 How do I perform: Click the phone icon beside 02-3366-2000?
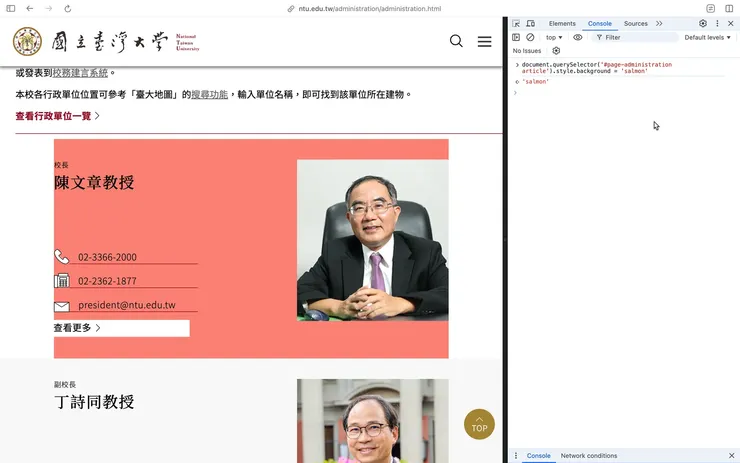point(61,257)
